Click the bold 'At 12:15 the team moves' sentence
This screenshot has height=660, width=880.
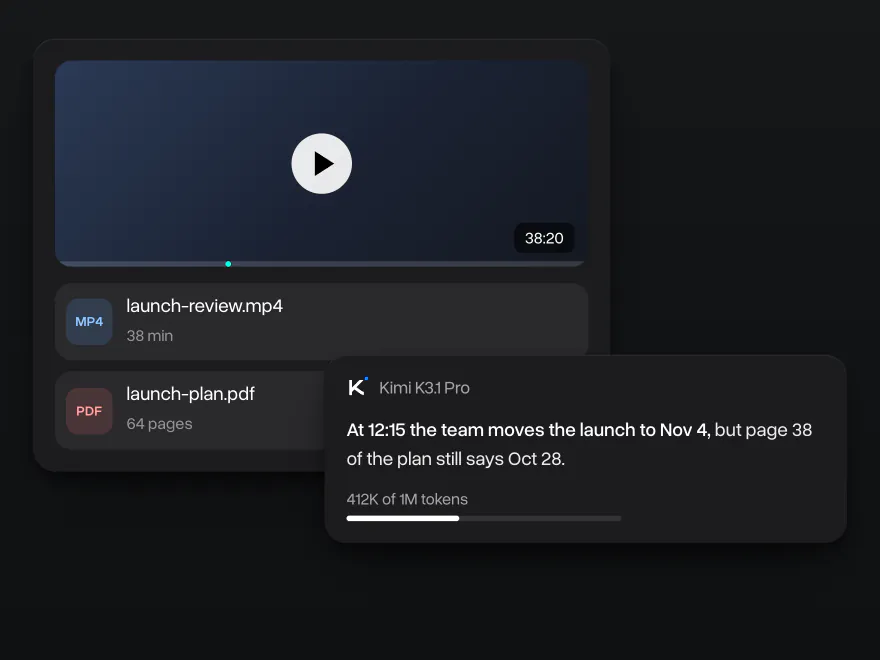click(528, 430)
